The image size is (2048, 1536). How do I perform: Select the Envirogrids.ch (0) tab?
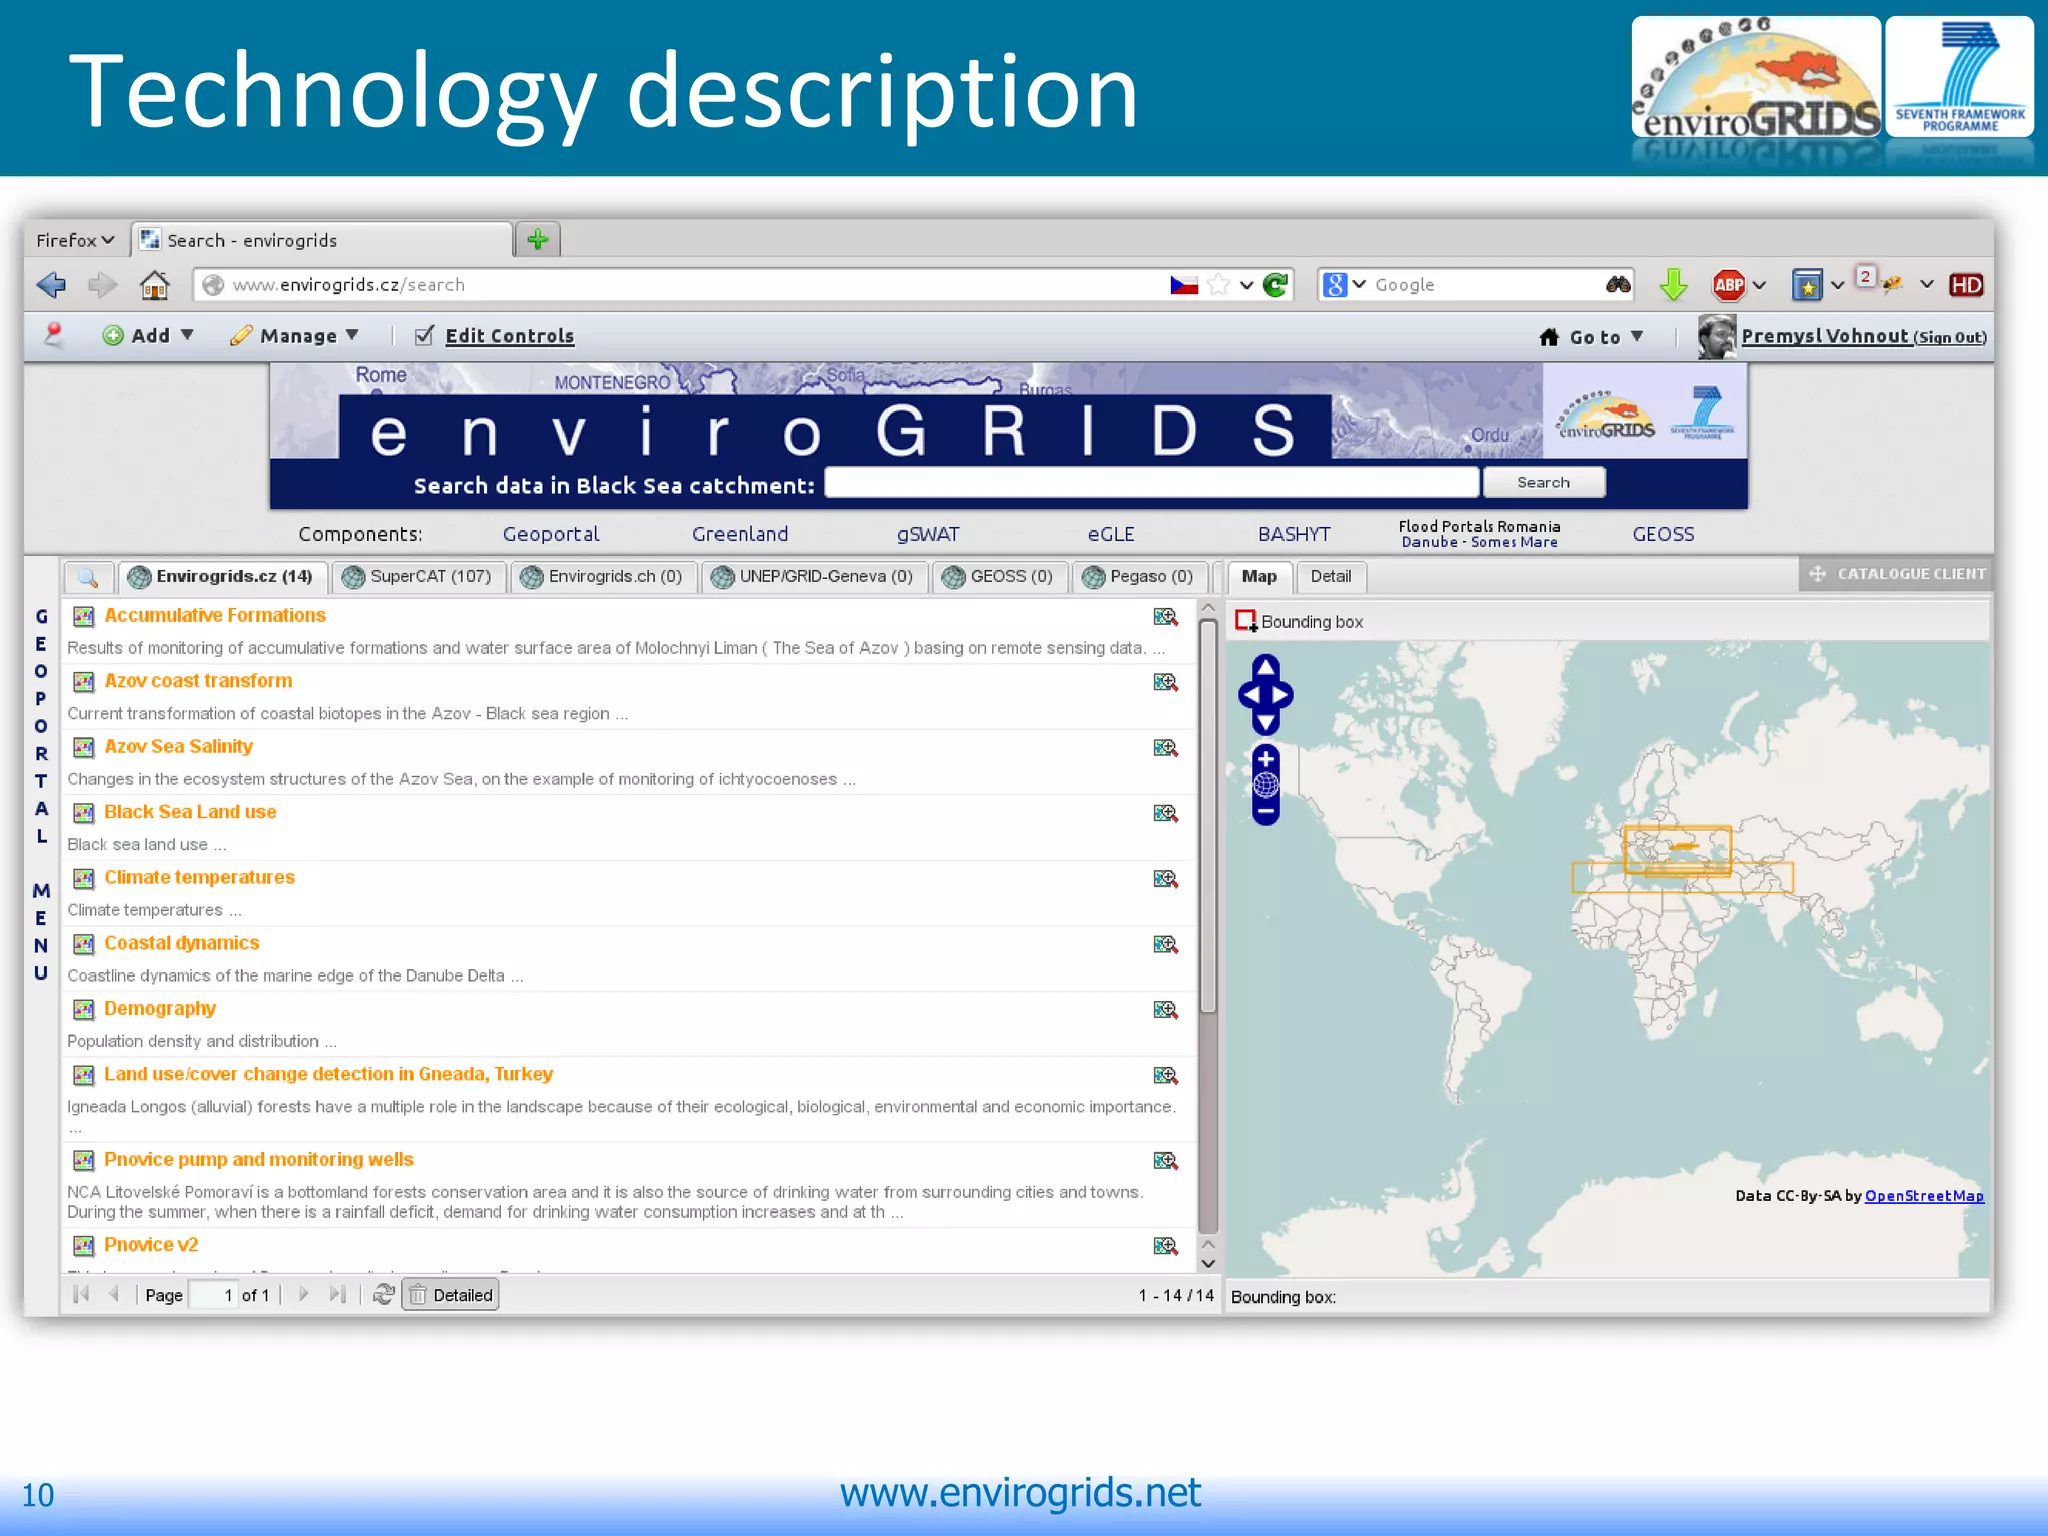click(x=602, y=577)
